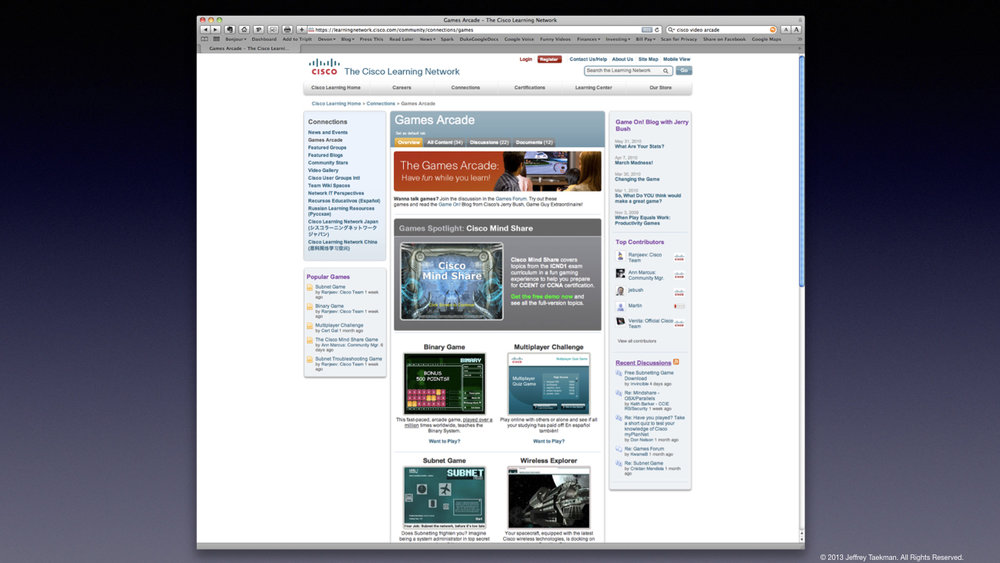Open the Subnet Game screenshot thumbnail
The height and width of the screenshot is (563, 1000).
coord(444,497)
